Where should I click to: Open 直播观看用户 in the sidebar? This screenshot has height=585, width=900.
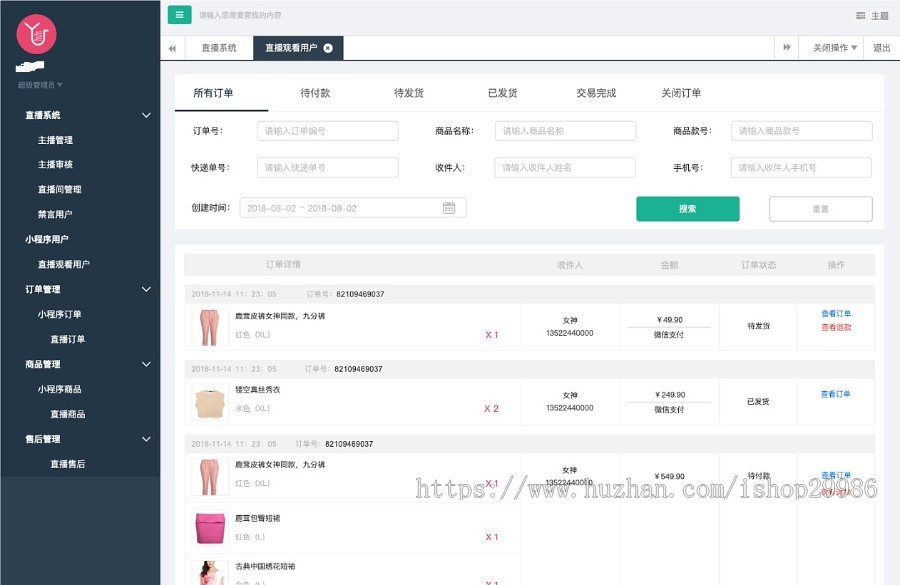click(64, 265)
